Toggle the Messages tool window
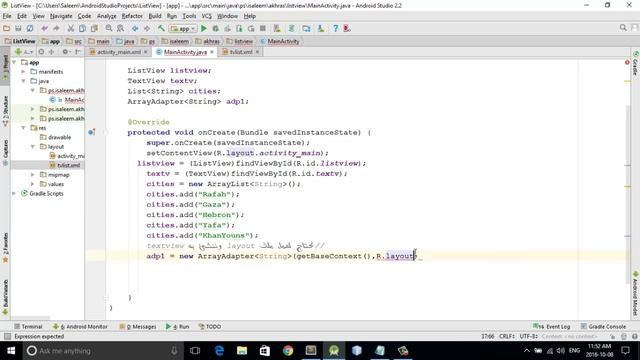Viewport: 640px width, 360px height. point(138,327)
